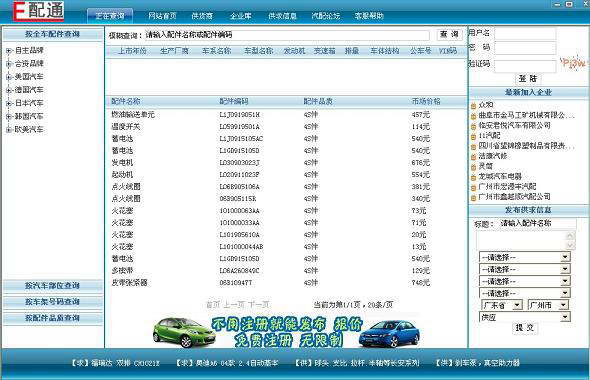Click the 查询 search button

449,35
